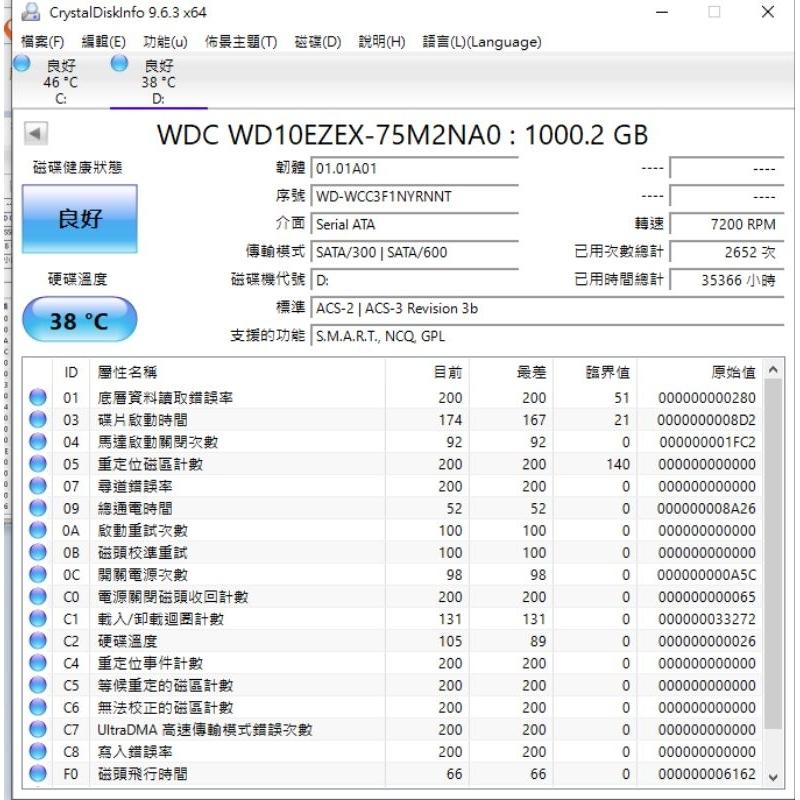Open the 功能(u) menu
This screenshot has width=800, height=800.
(x=165, y=41)
